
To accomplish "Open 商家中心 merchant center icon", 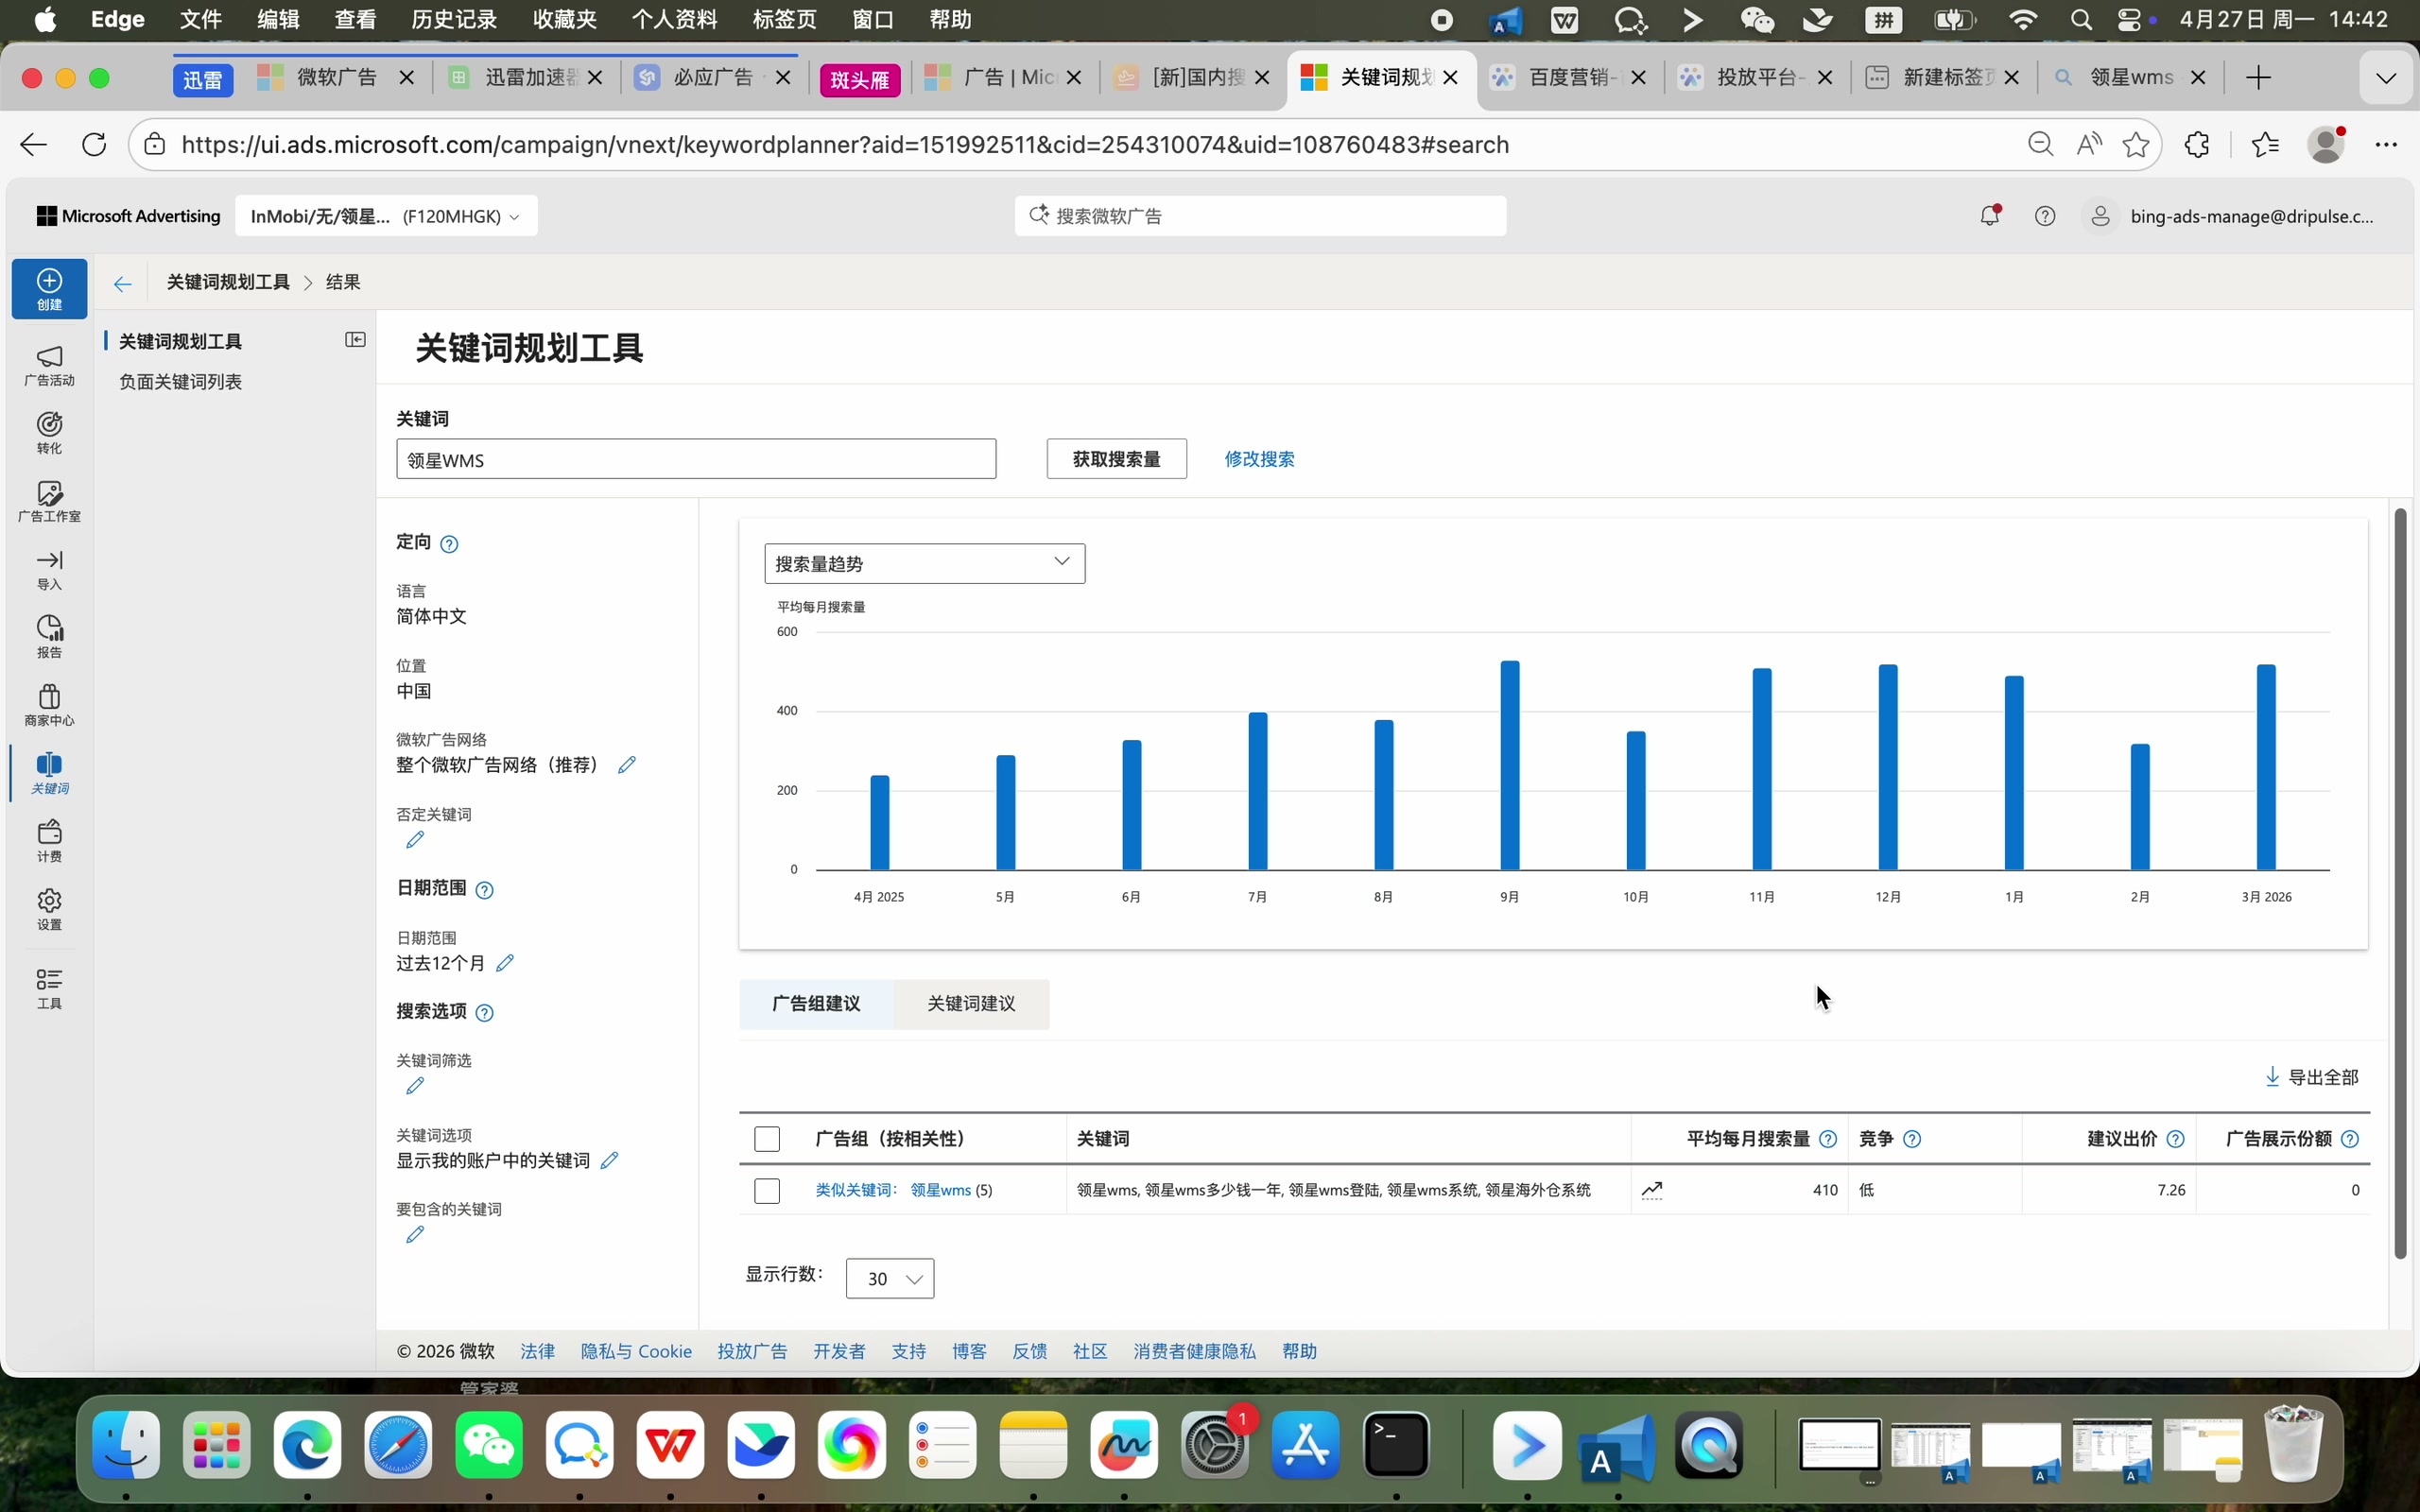I will [x=49, y=706].
